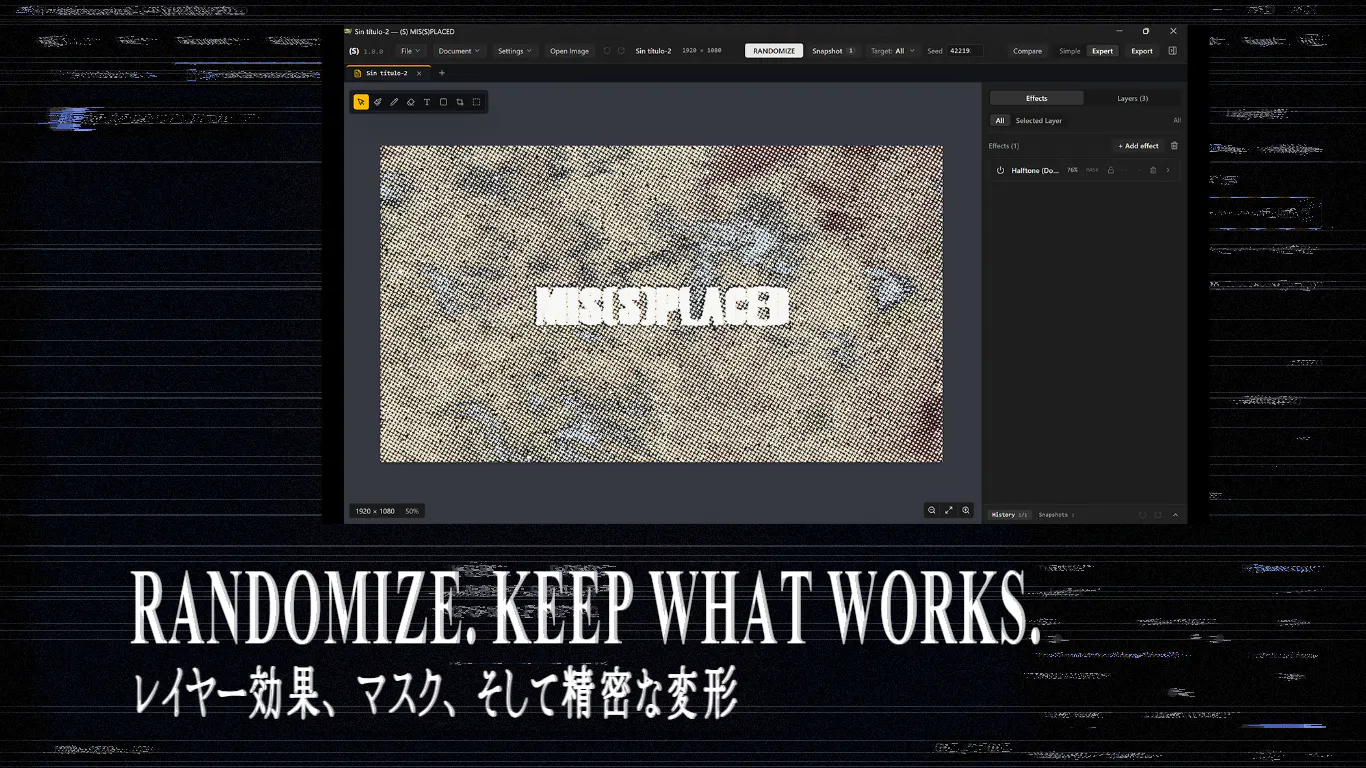The width and height of the screenshot is (1366, 768).
Task: Filter effects by All
Action: click(999, 121)
